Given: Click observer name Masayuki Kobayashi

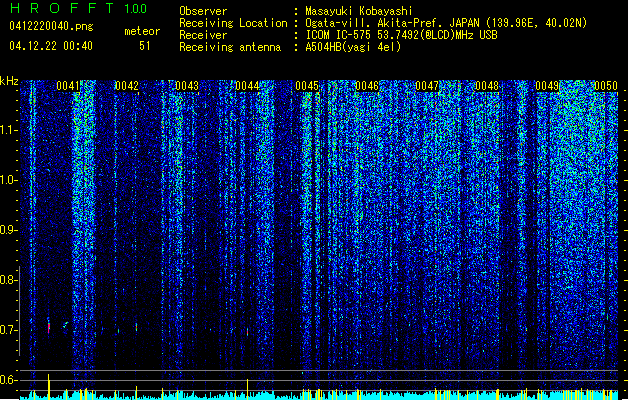Looking at the screenshot, I should coord(359,11).
